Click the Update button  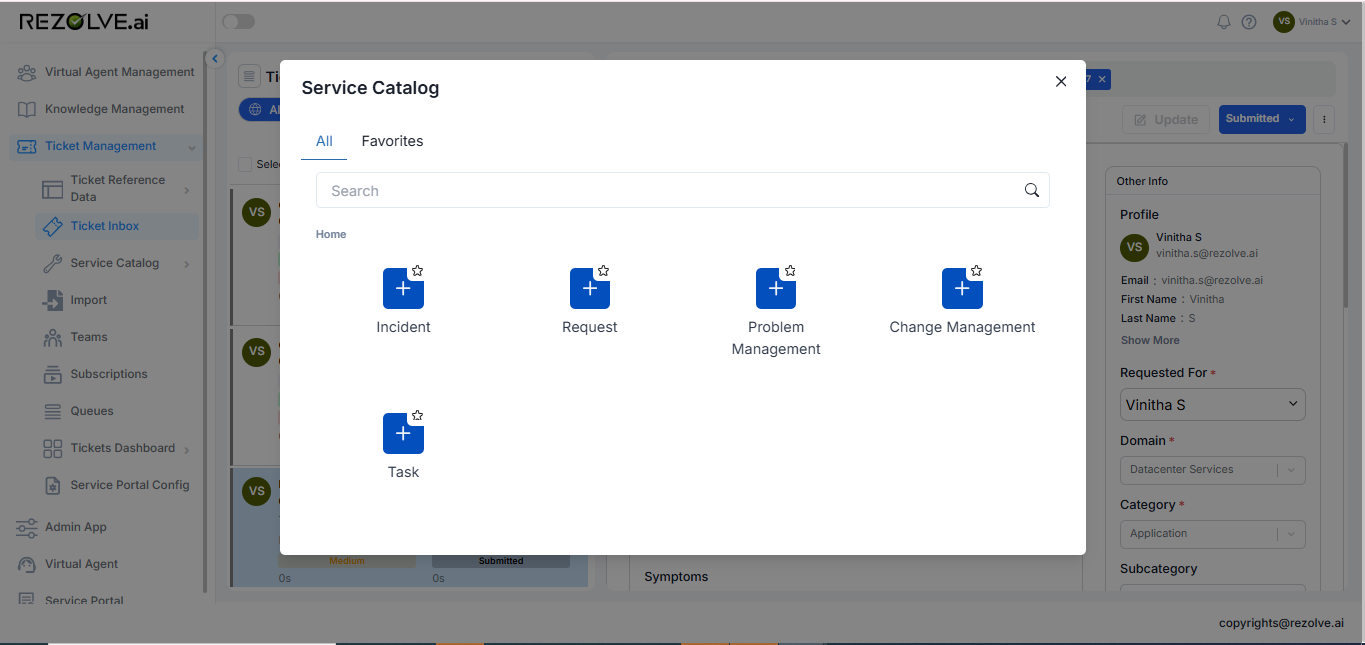[1165, 119]
